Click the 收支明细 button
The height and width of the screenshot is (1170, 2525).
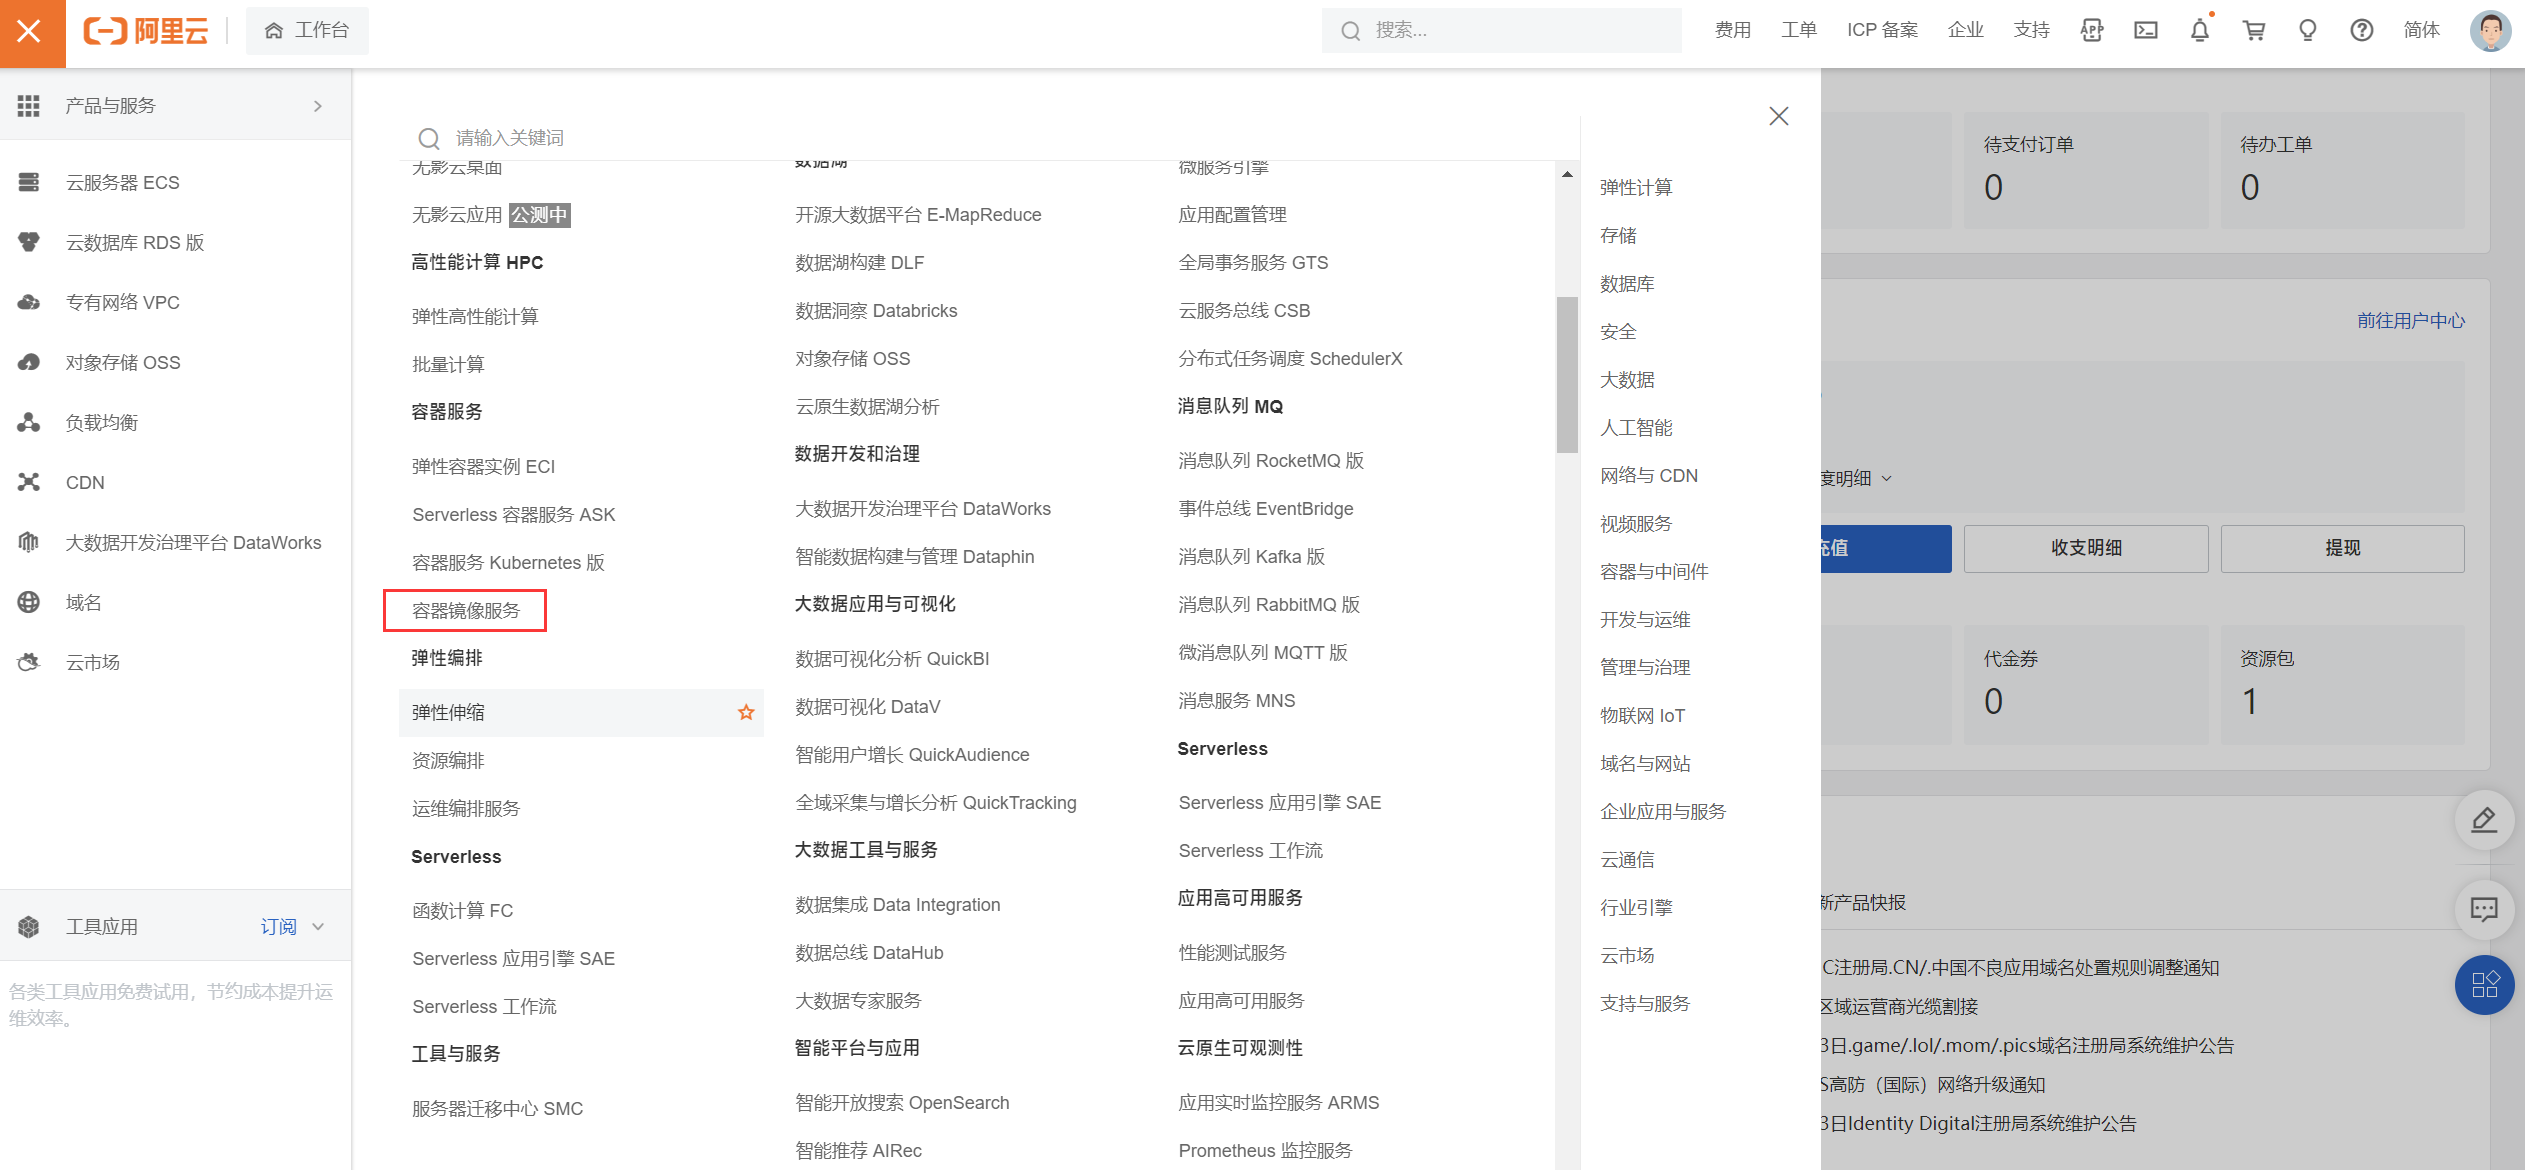coord(2085,548)
